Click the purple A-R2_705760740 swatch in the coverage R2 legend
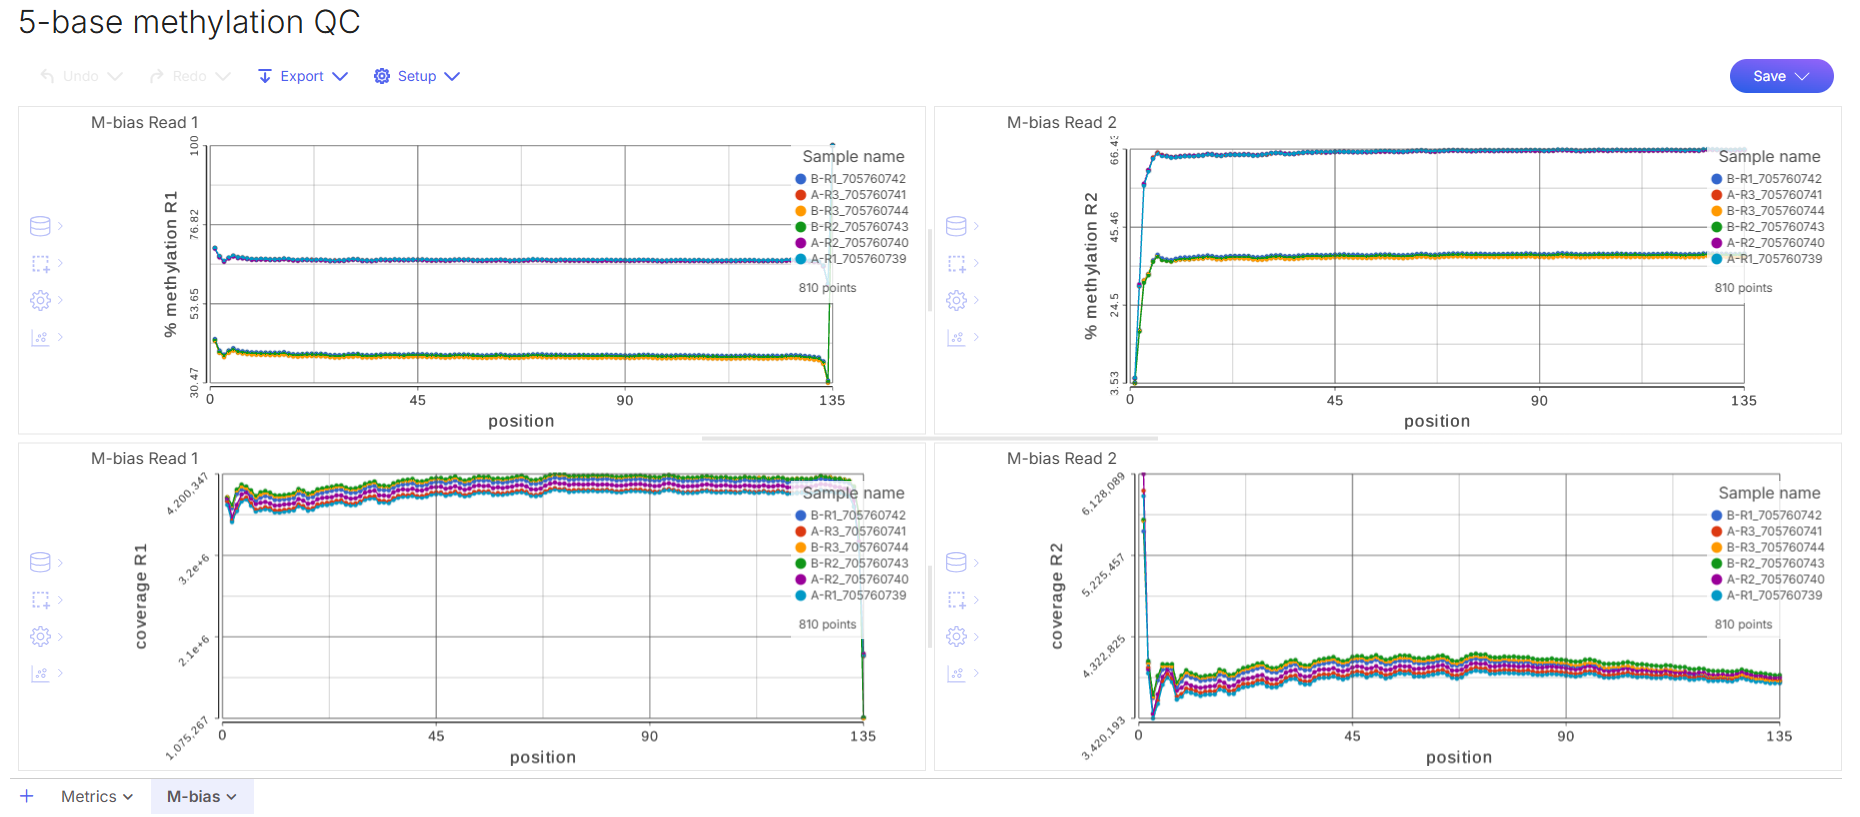Screen dimensions: 1860x817 click(1717, 579)
